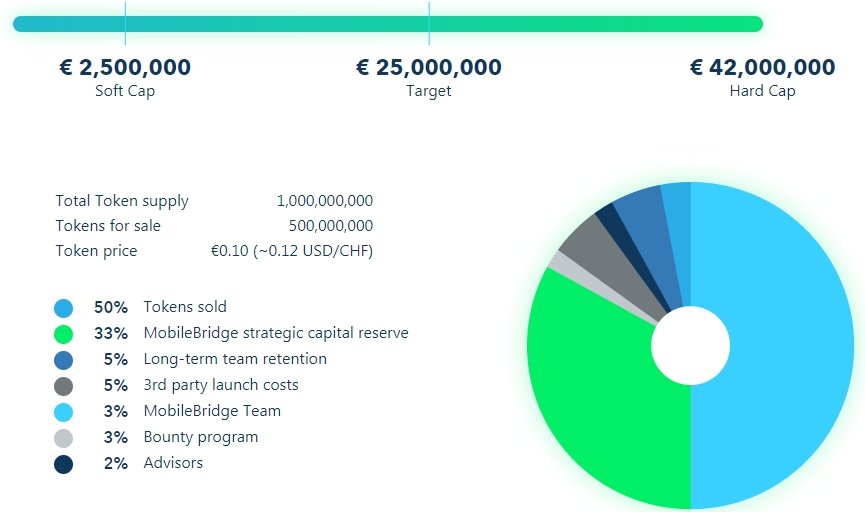Click the gray 3rd party launch costs dot

coord(64,386)
